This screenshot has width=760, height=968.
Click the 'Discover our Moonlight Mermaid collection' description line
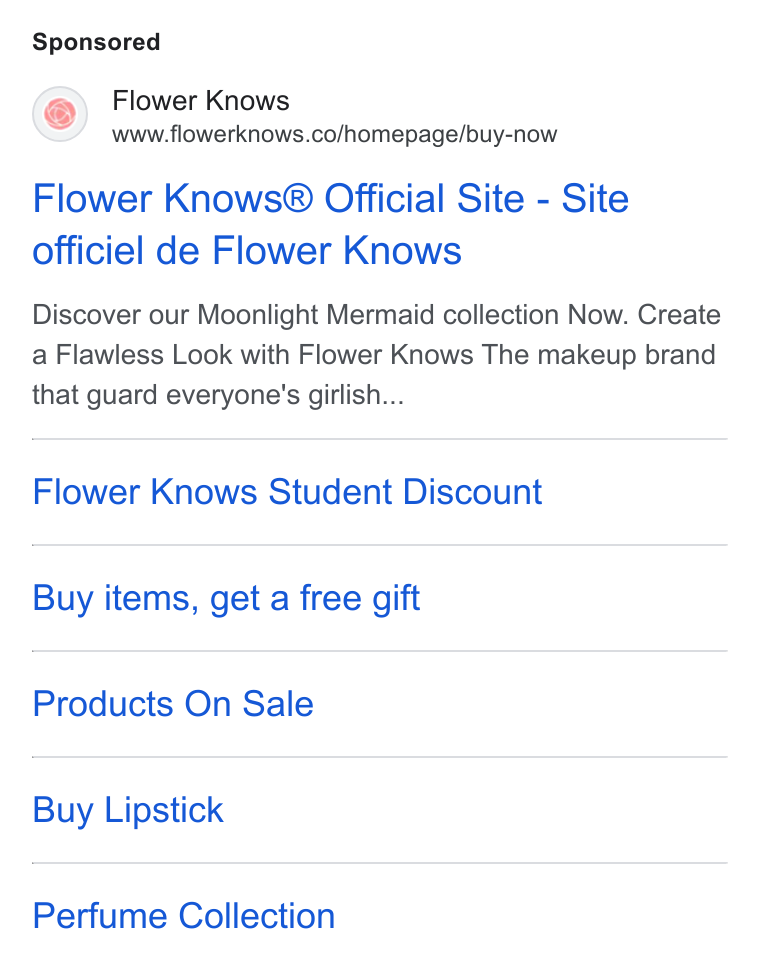[377, 315]
